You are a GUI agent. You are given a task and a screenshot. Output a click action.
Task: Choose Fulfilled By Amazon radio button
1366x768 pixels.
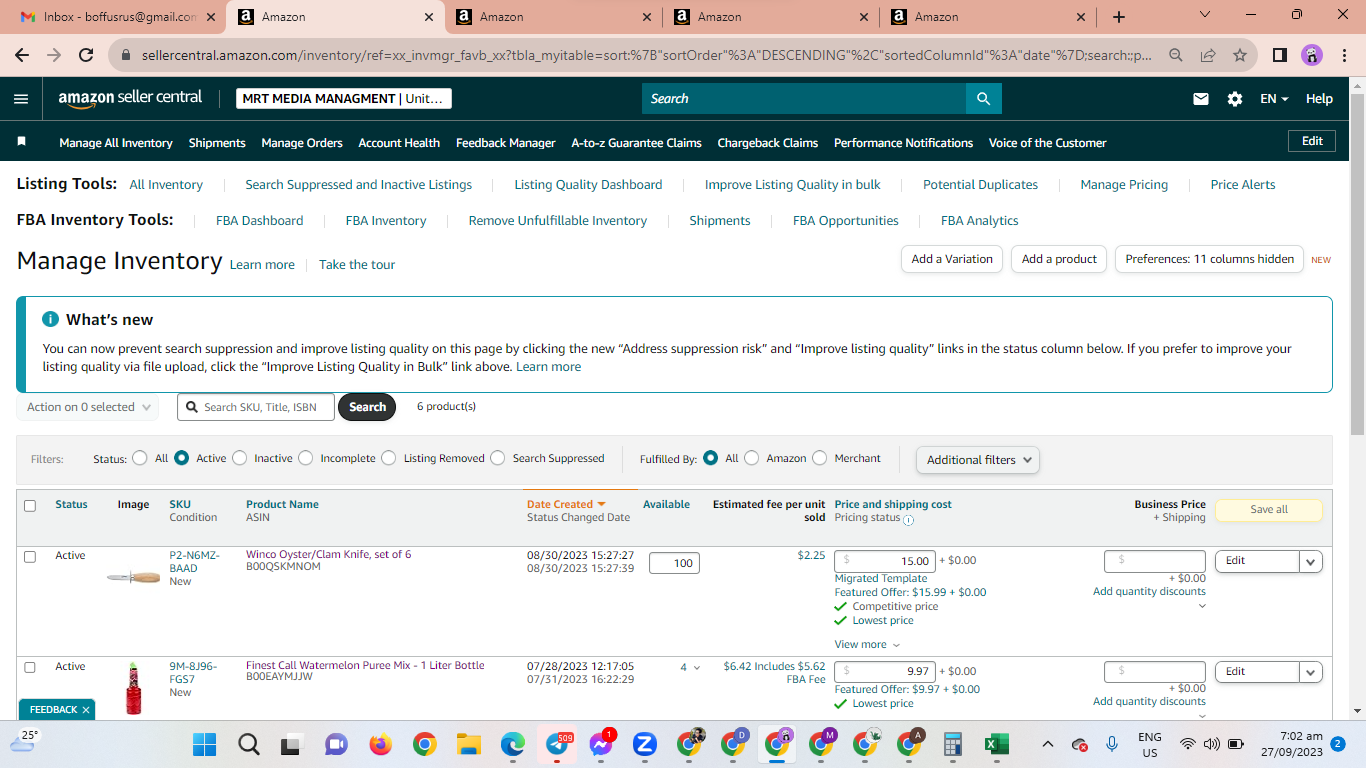point(751,458)
